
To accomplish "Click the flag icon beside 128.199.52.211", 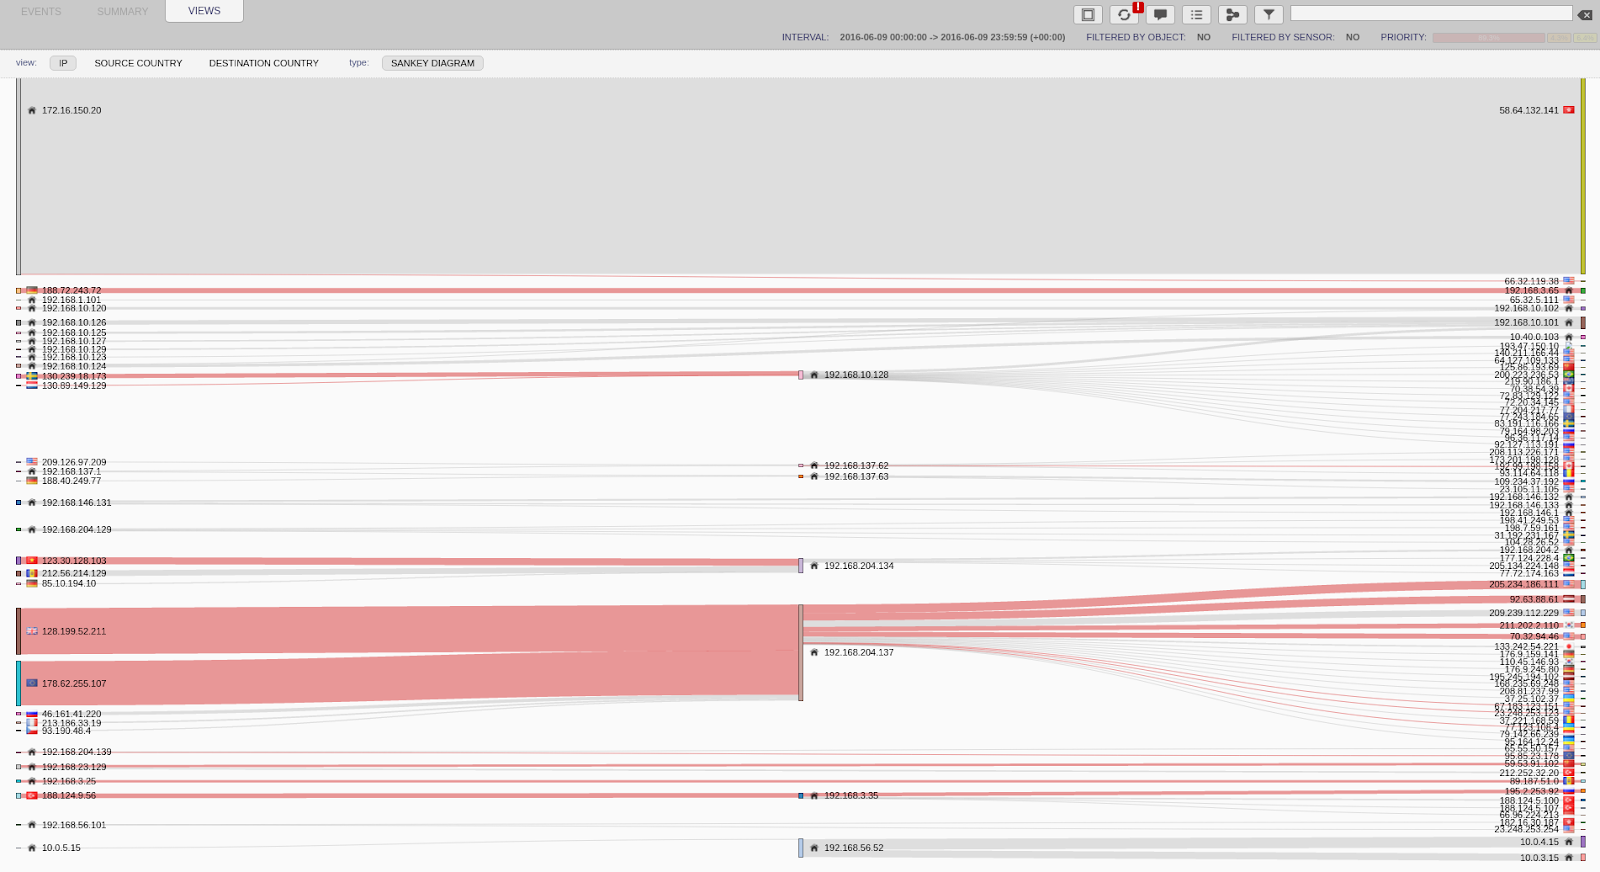I will point(32,631).
